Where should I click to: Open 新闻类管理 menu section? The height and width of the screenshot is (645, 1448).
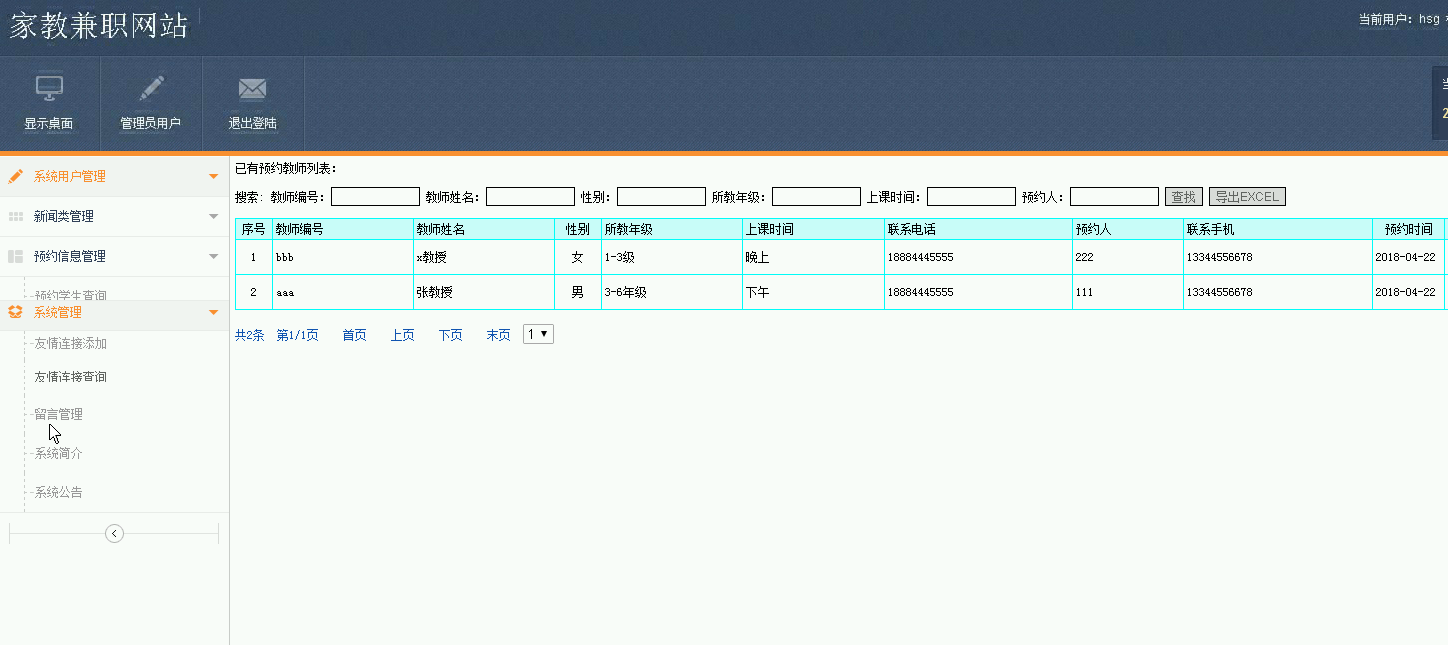pos(114,216)
